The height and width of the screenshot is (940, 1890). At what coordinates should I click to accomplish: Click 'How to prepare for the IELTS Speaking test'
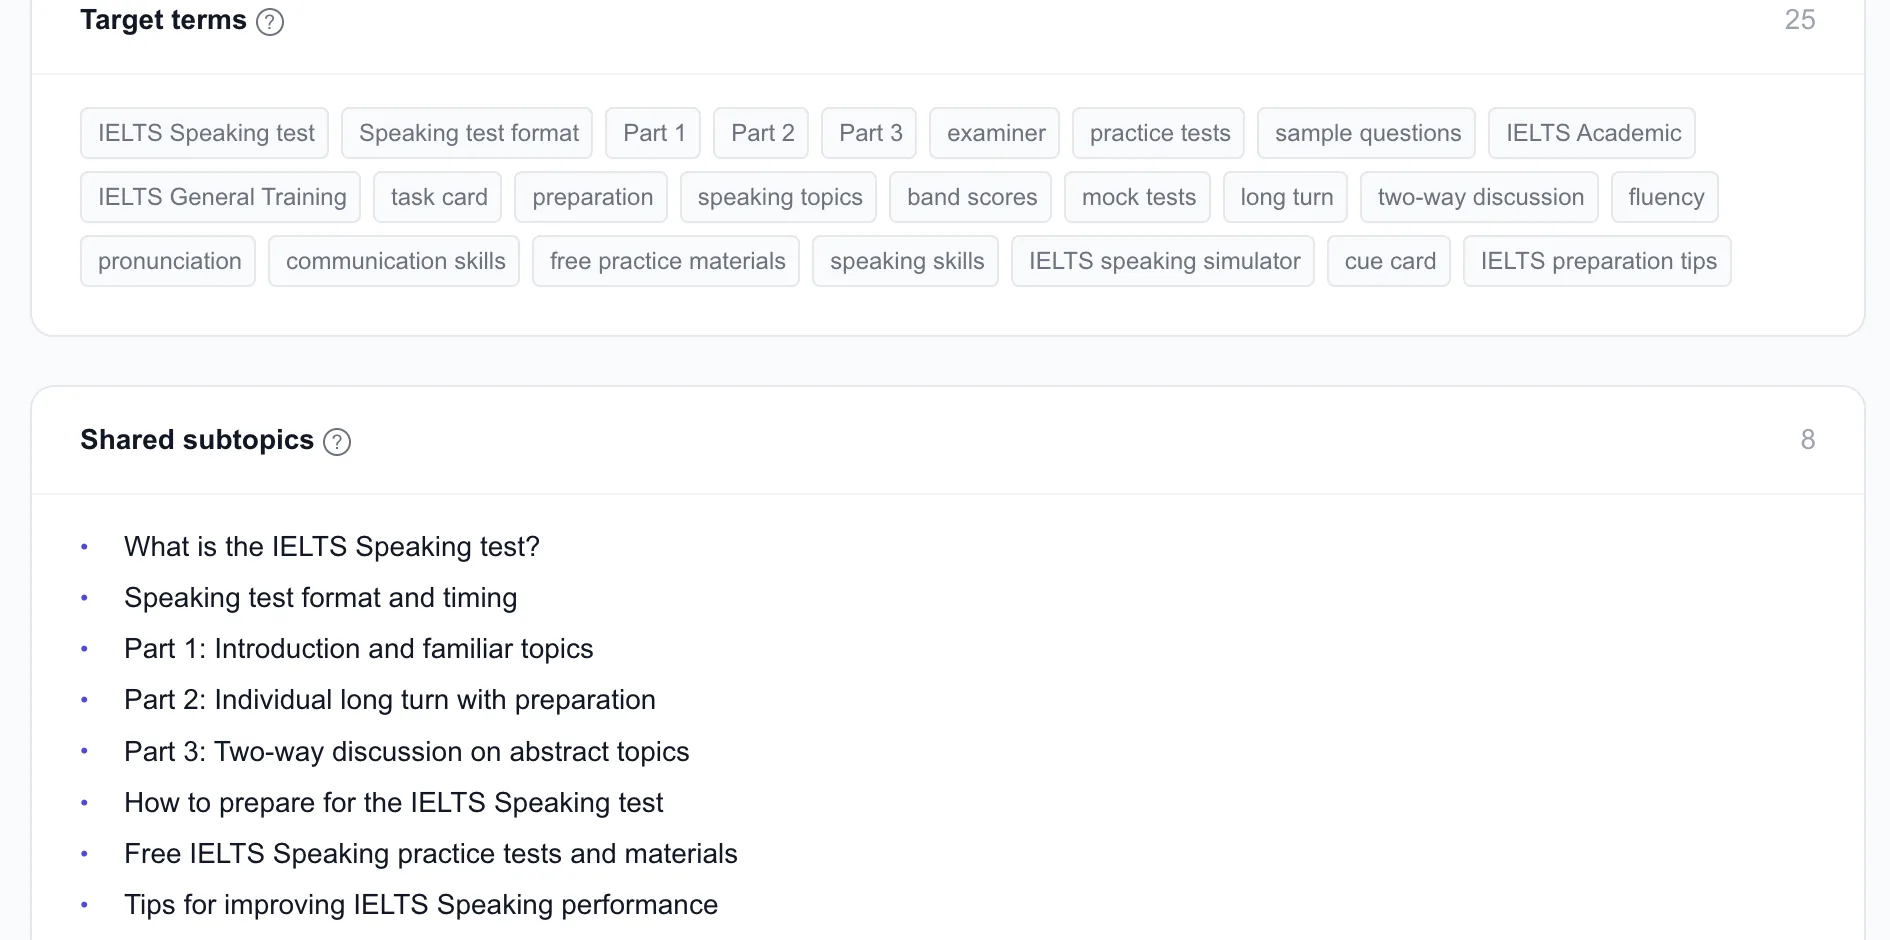coord(393,803)
